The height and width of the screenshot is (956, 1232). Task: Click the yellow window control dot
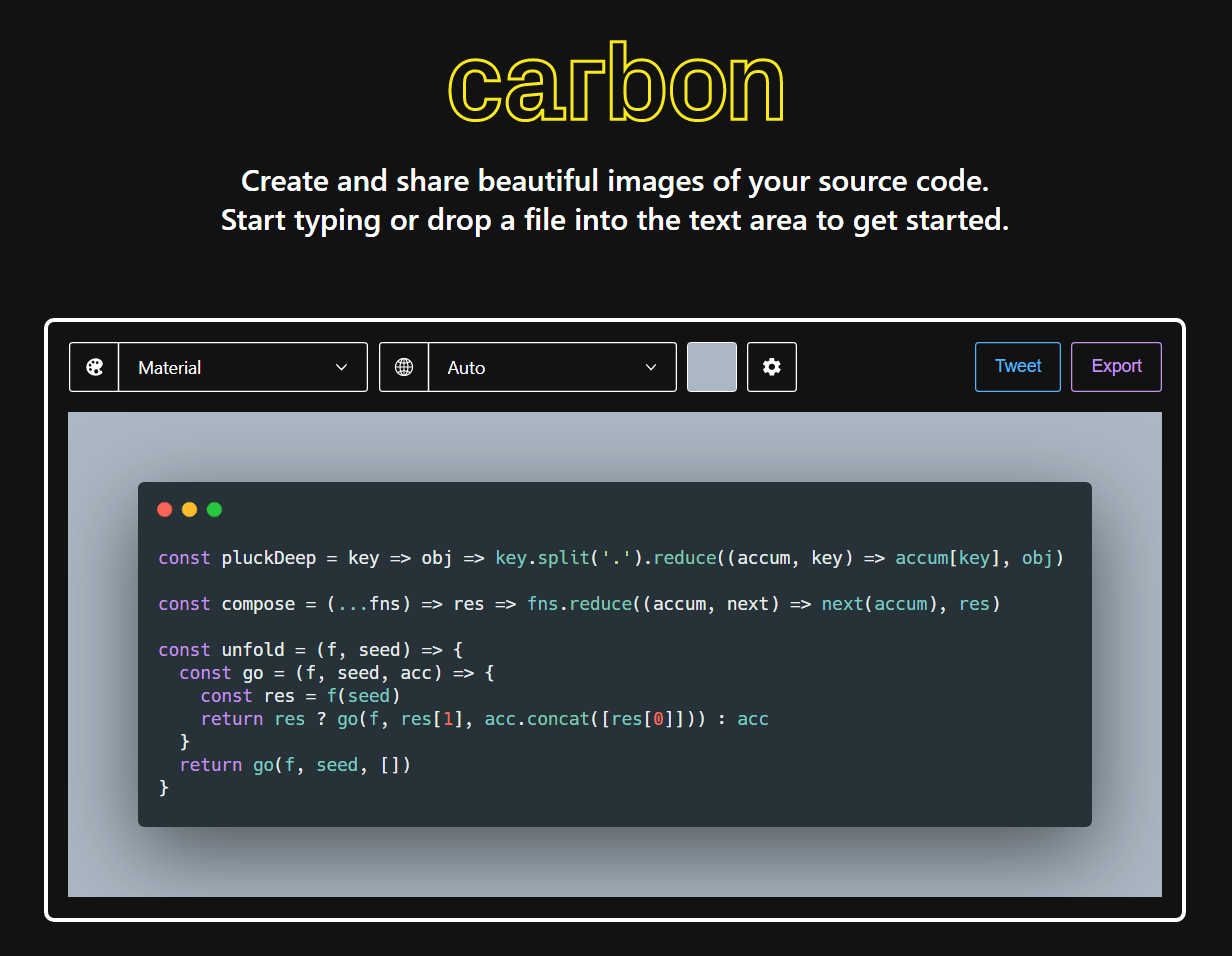tap(190, 510)
